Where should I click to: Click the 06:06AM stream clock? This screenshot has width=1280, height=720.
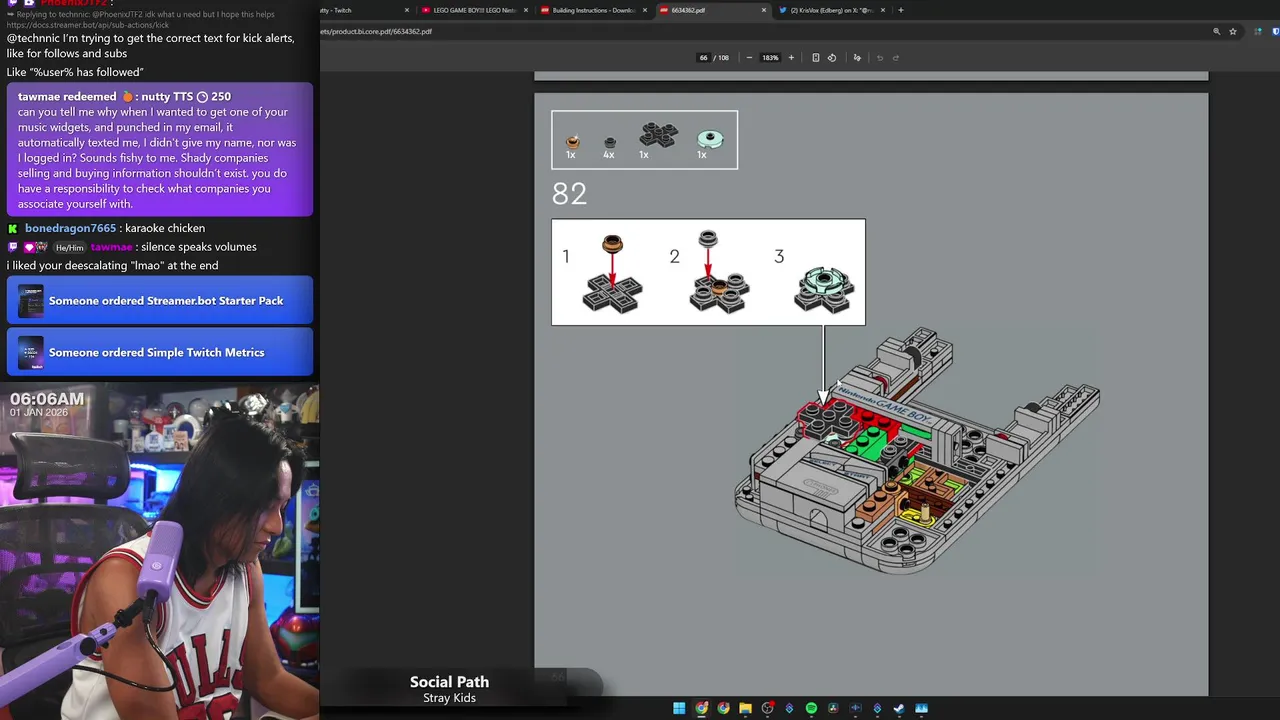point(47,399)
